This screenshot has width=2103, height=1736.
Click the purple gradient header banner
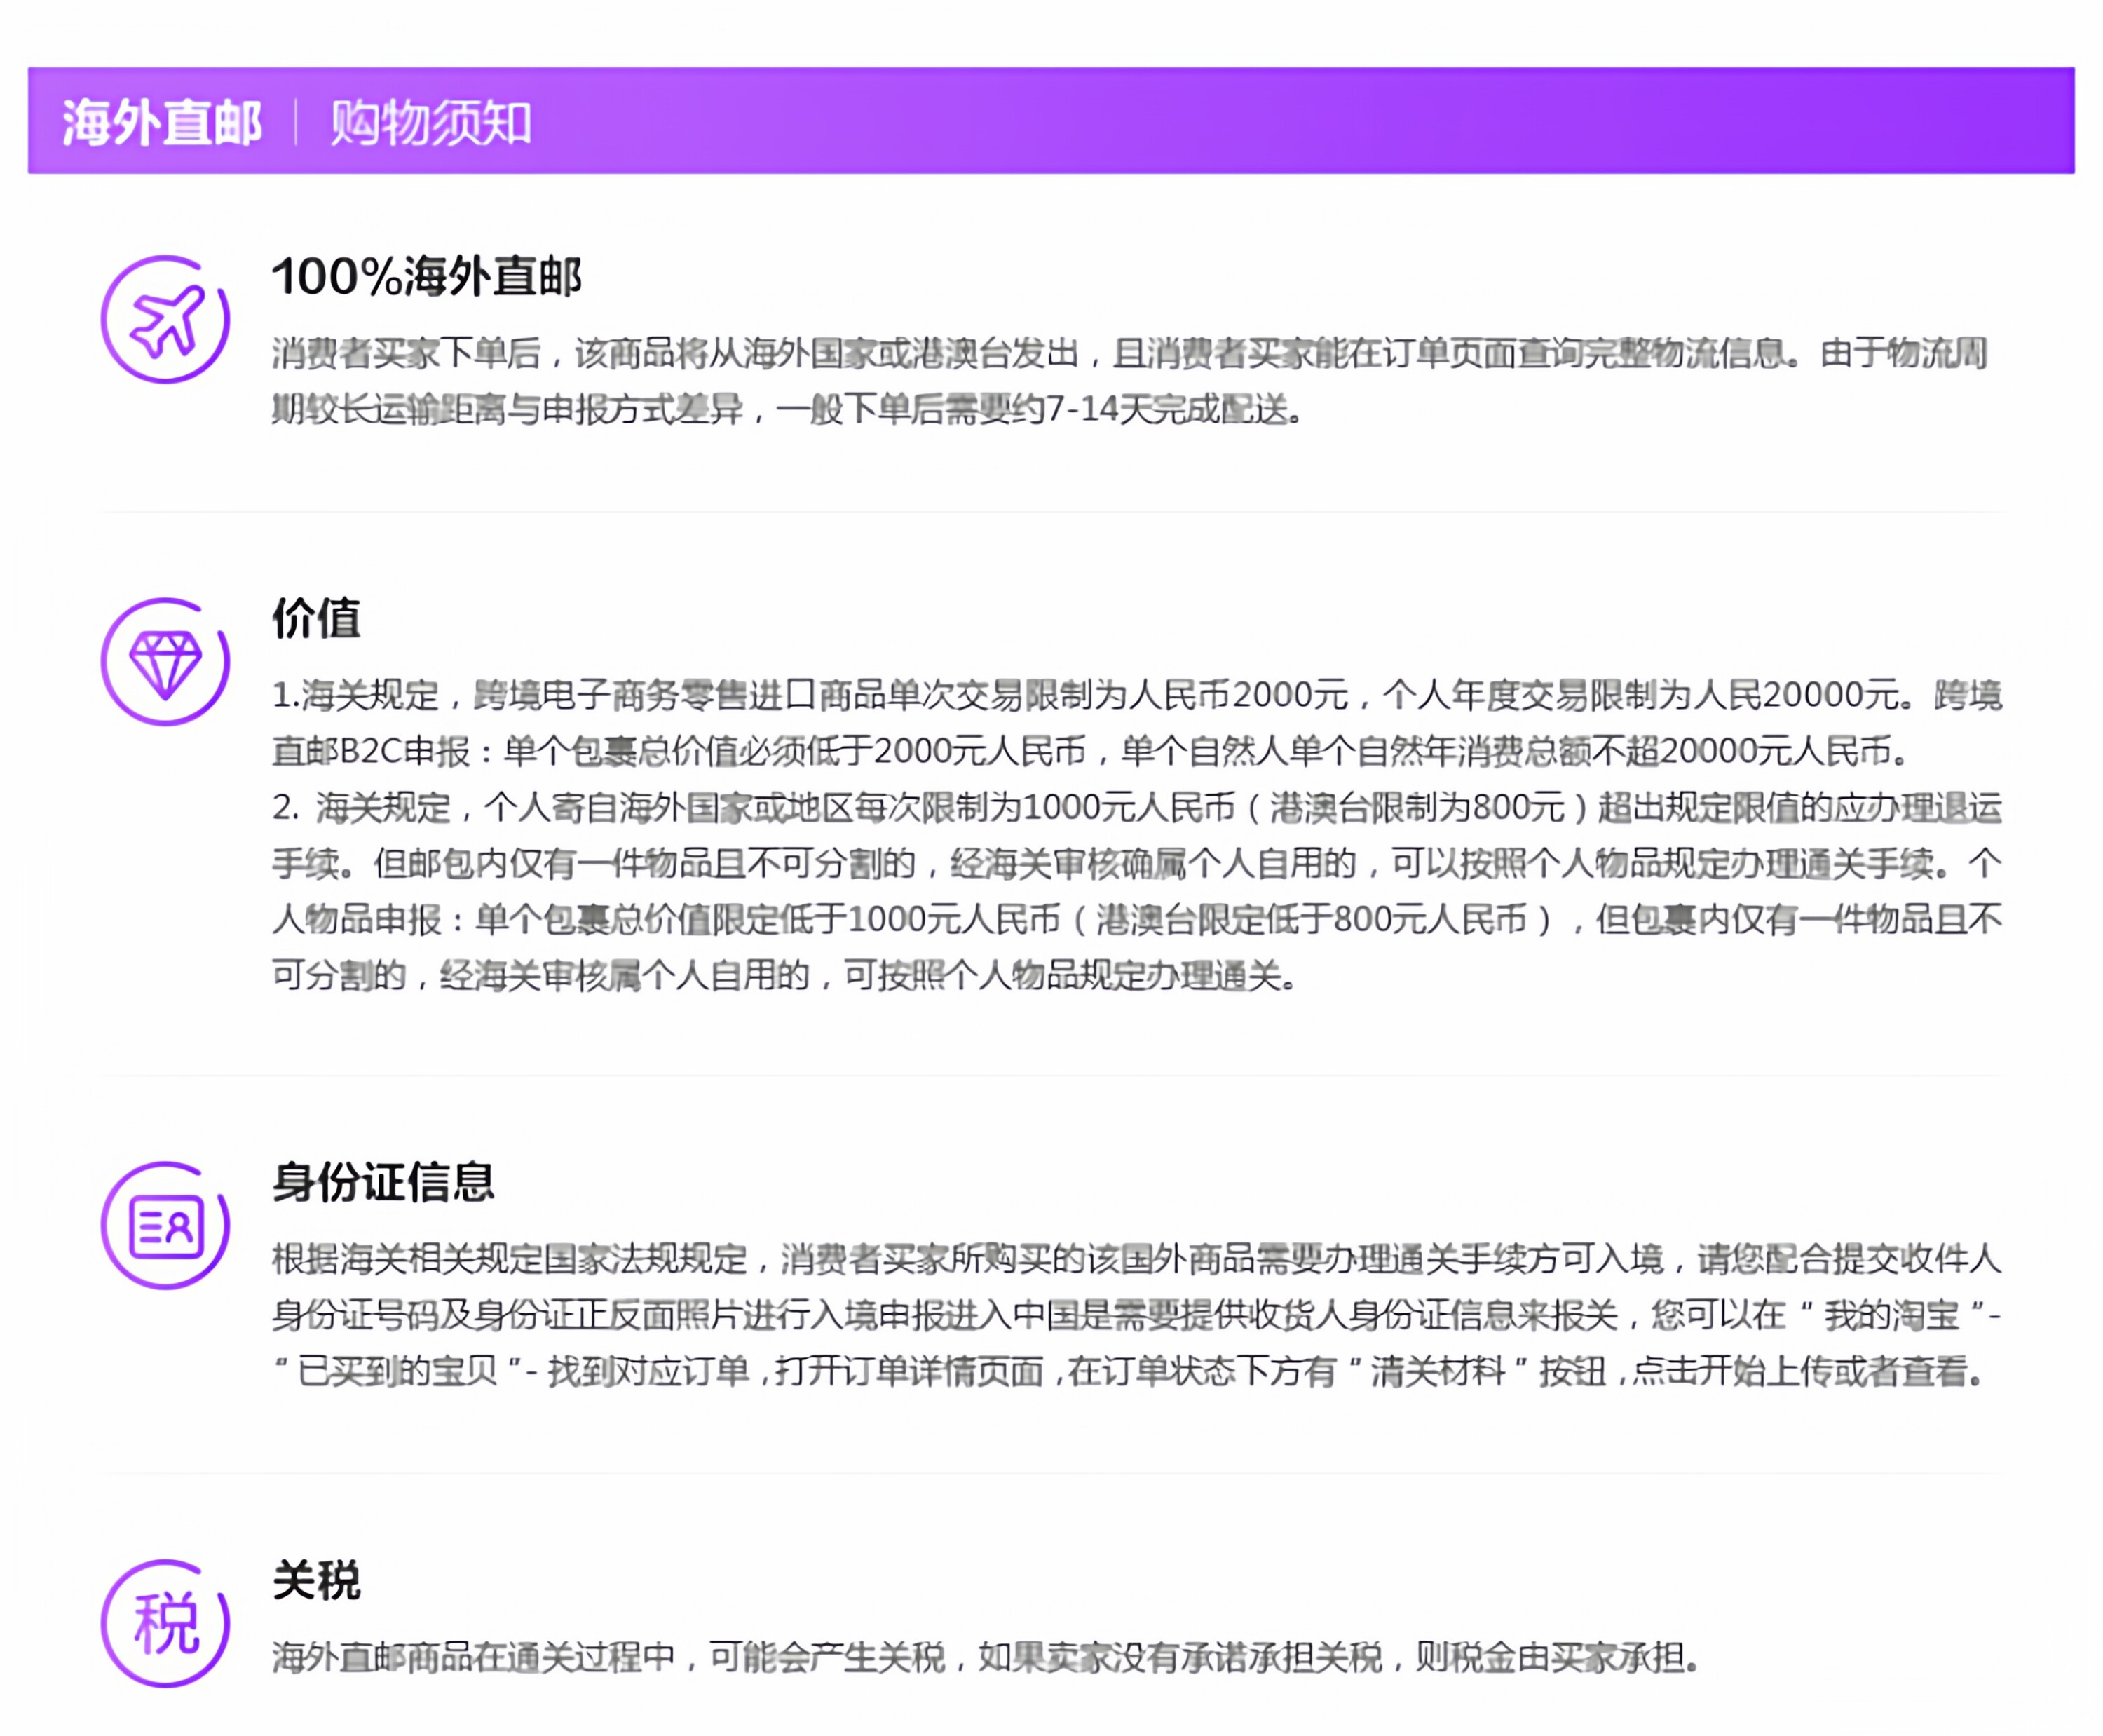tap(1300, 121)
